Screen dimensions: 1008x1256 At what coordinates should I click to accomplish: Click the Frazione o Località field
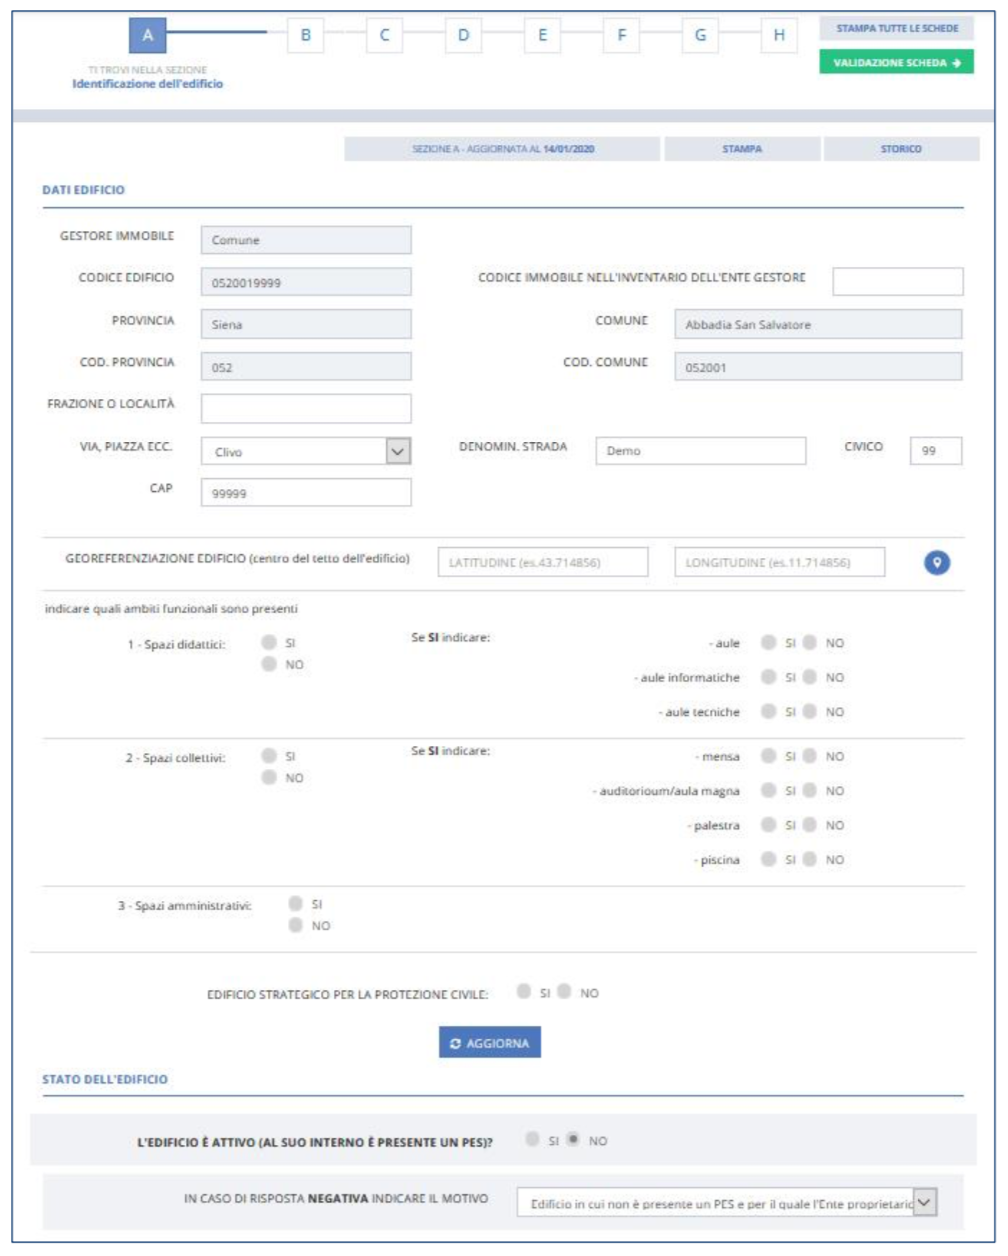[305, 408]
